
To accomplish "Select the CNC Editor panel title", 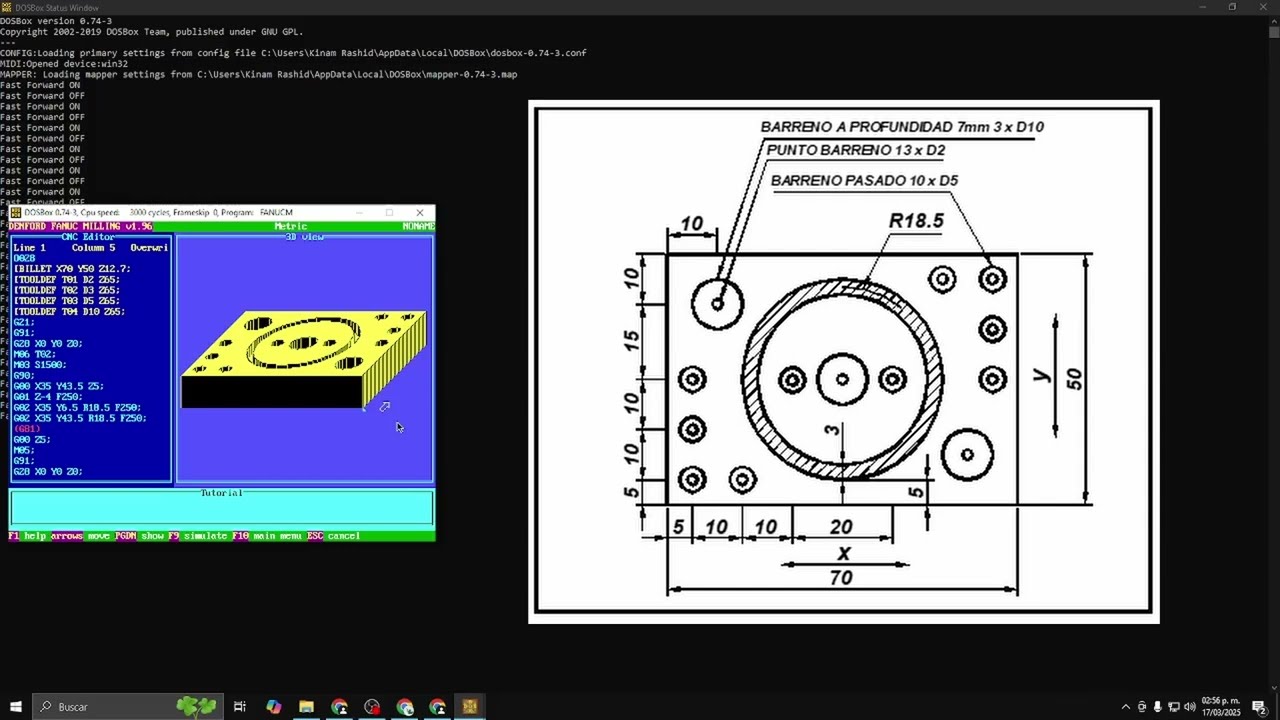I will (88, 237).
